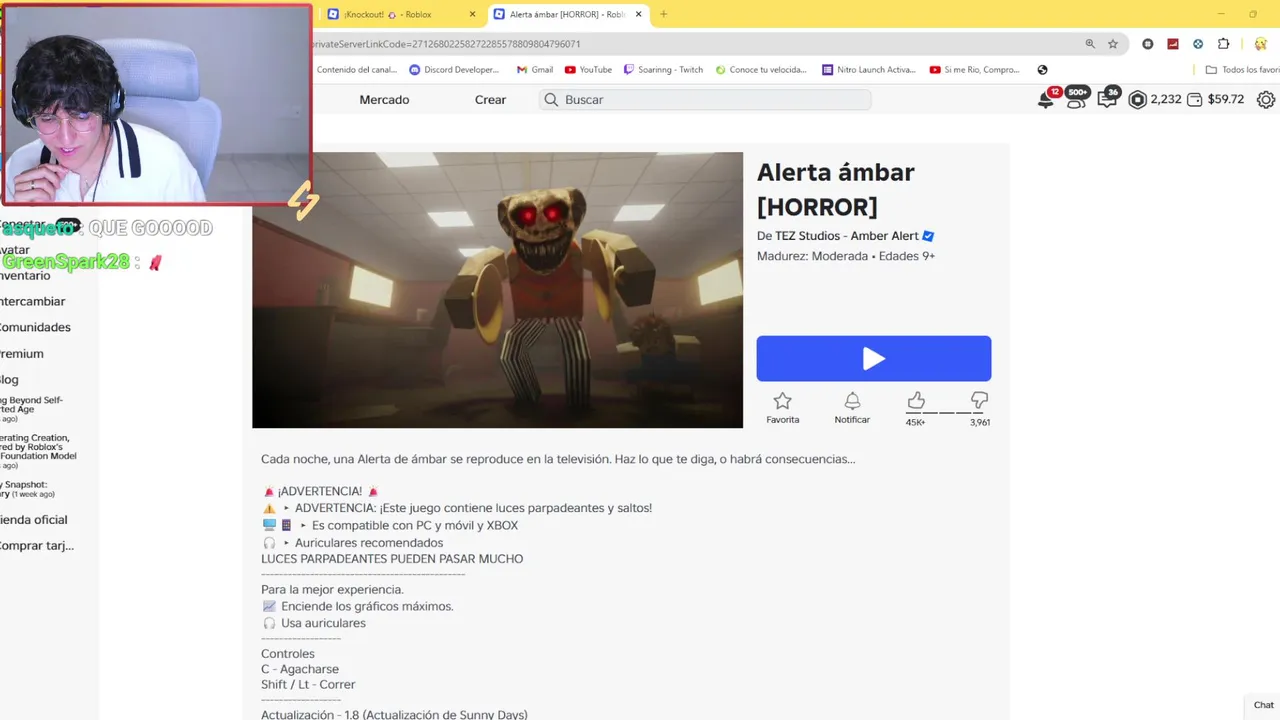The width and height of the screenshot is (1280, 720).
Task: Open the browser Extensions puzzle icon
Action: coord(1223,44)
